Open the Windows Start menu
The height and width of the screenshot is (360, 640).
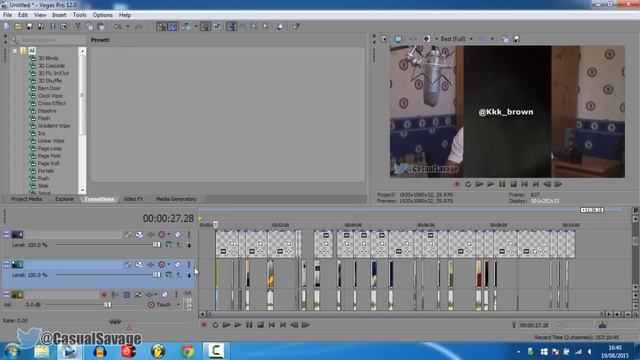click(12, 351)
